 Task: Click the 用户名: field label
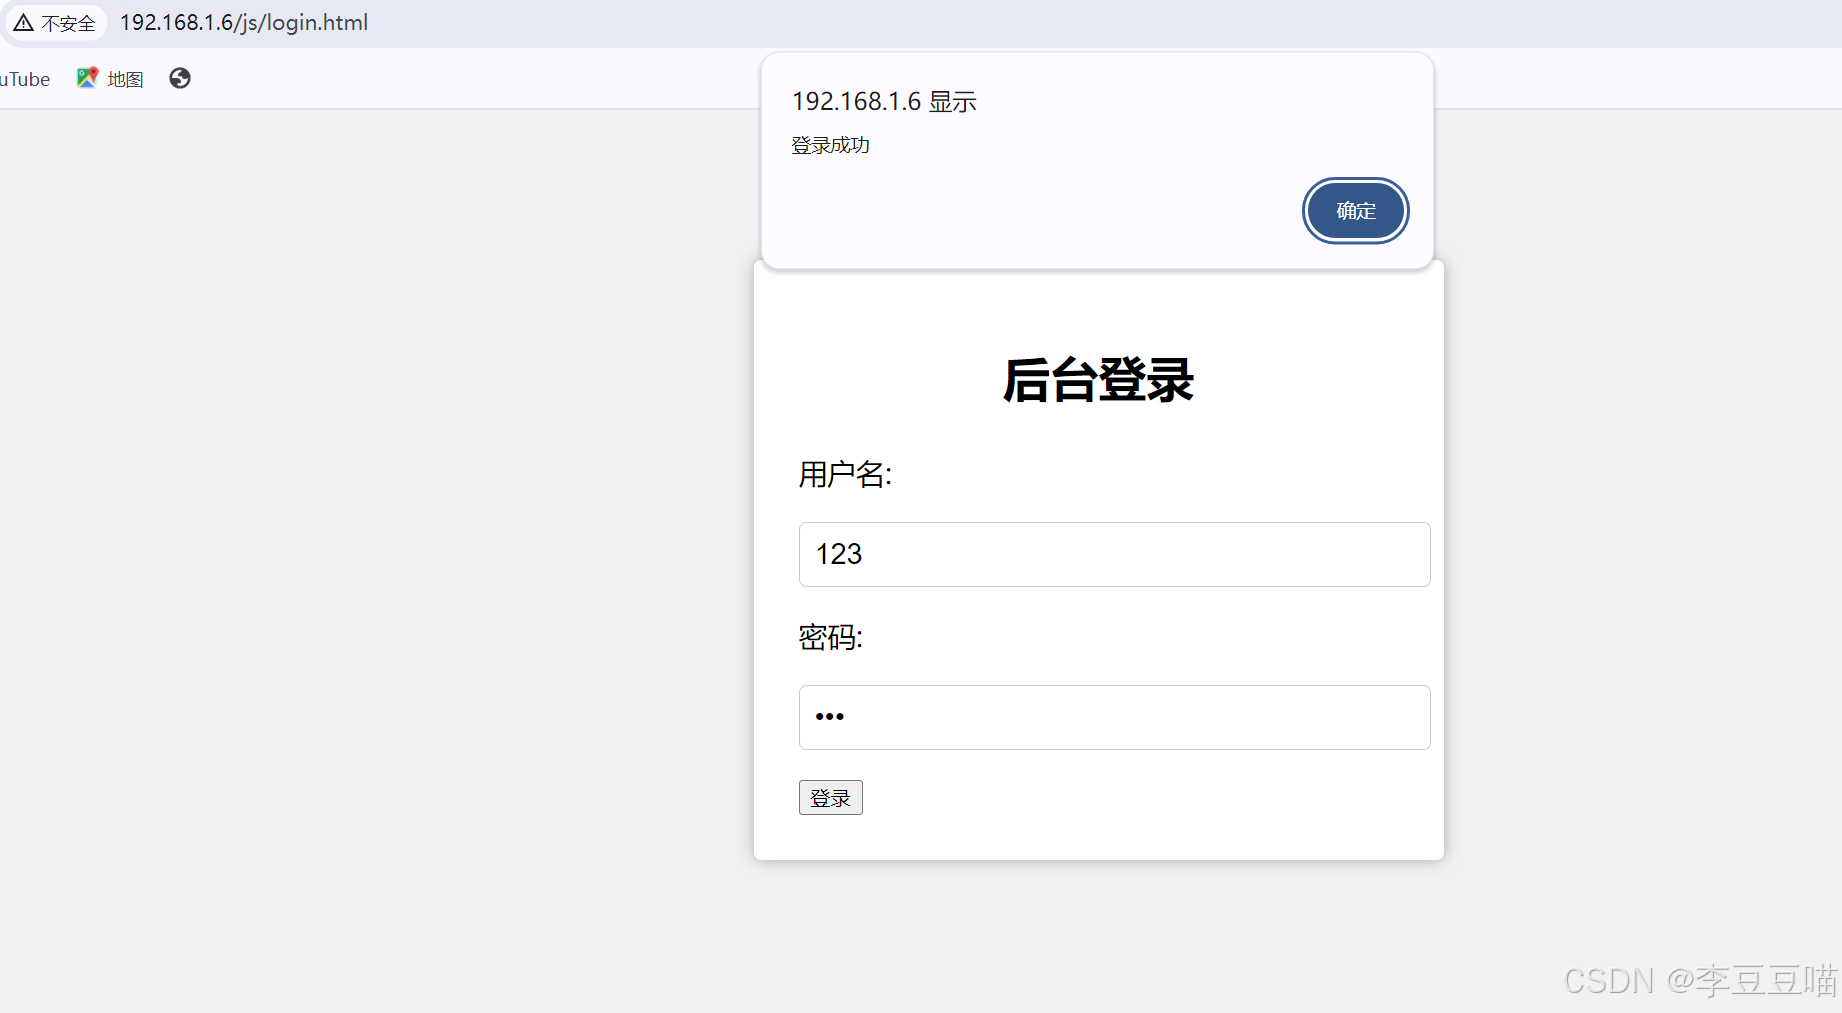click(x=845, y=475)
